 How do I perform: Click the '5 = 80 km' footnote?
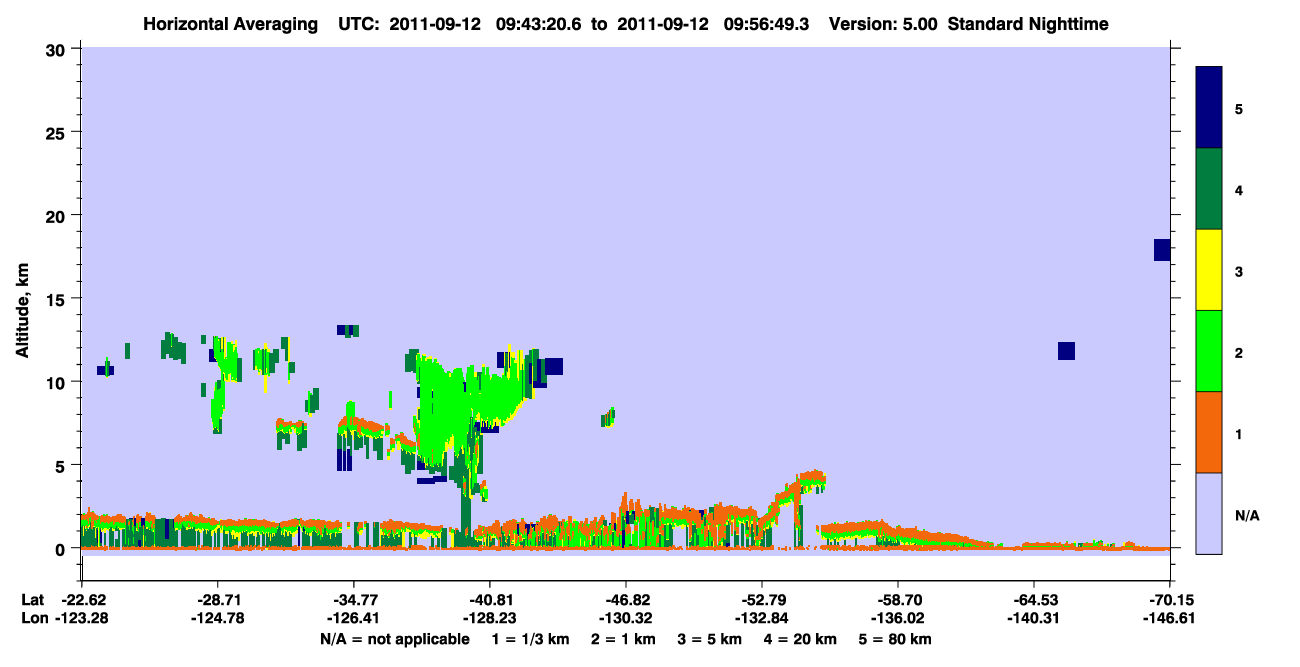(x=897, y=639)
